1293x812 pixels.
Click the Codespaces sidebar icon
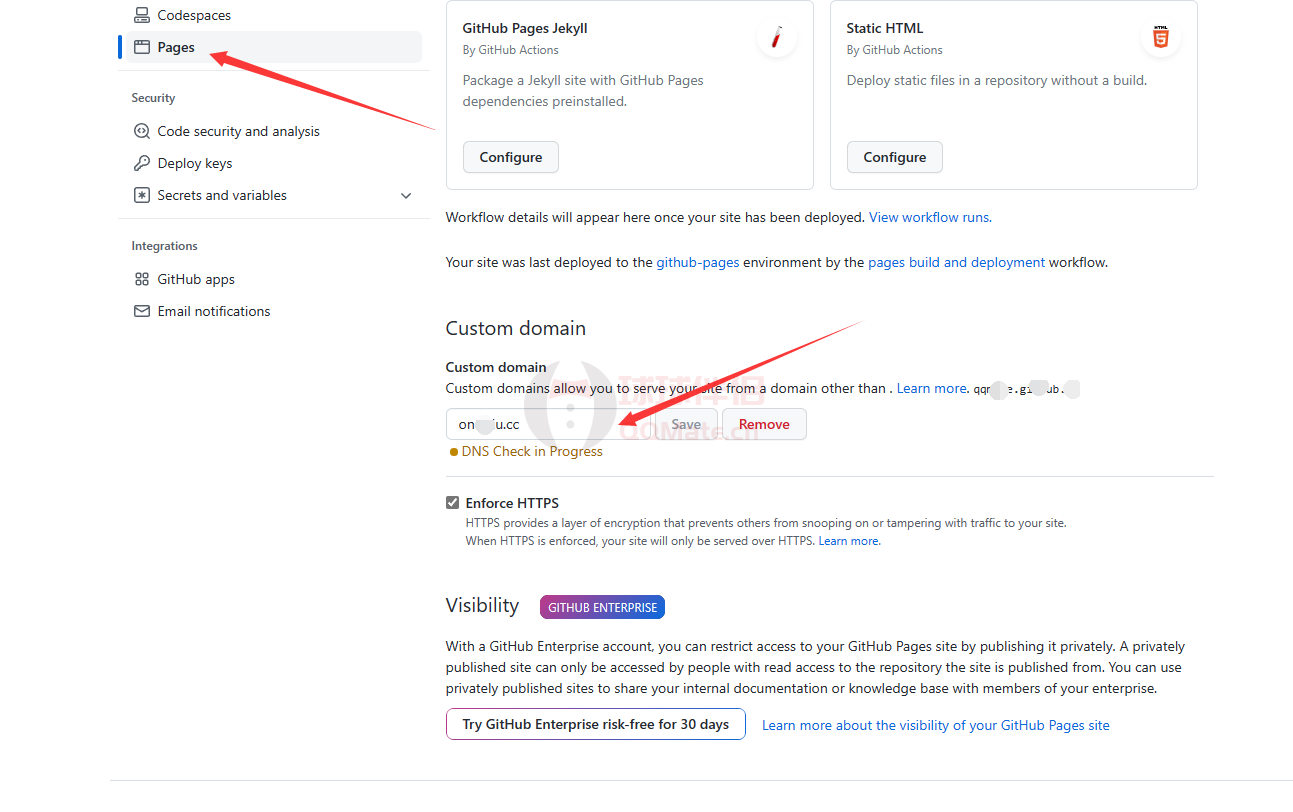[x=142, y=15]
